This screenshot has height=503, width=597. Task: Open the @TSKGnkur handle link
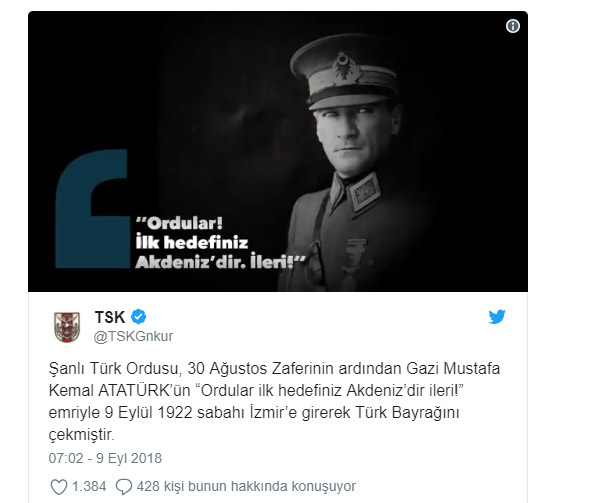pyautogui.click(x=133, y=336)
